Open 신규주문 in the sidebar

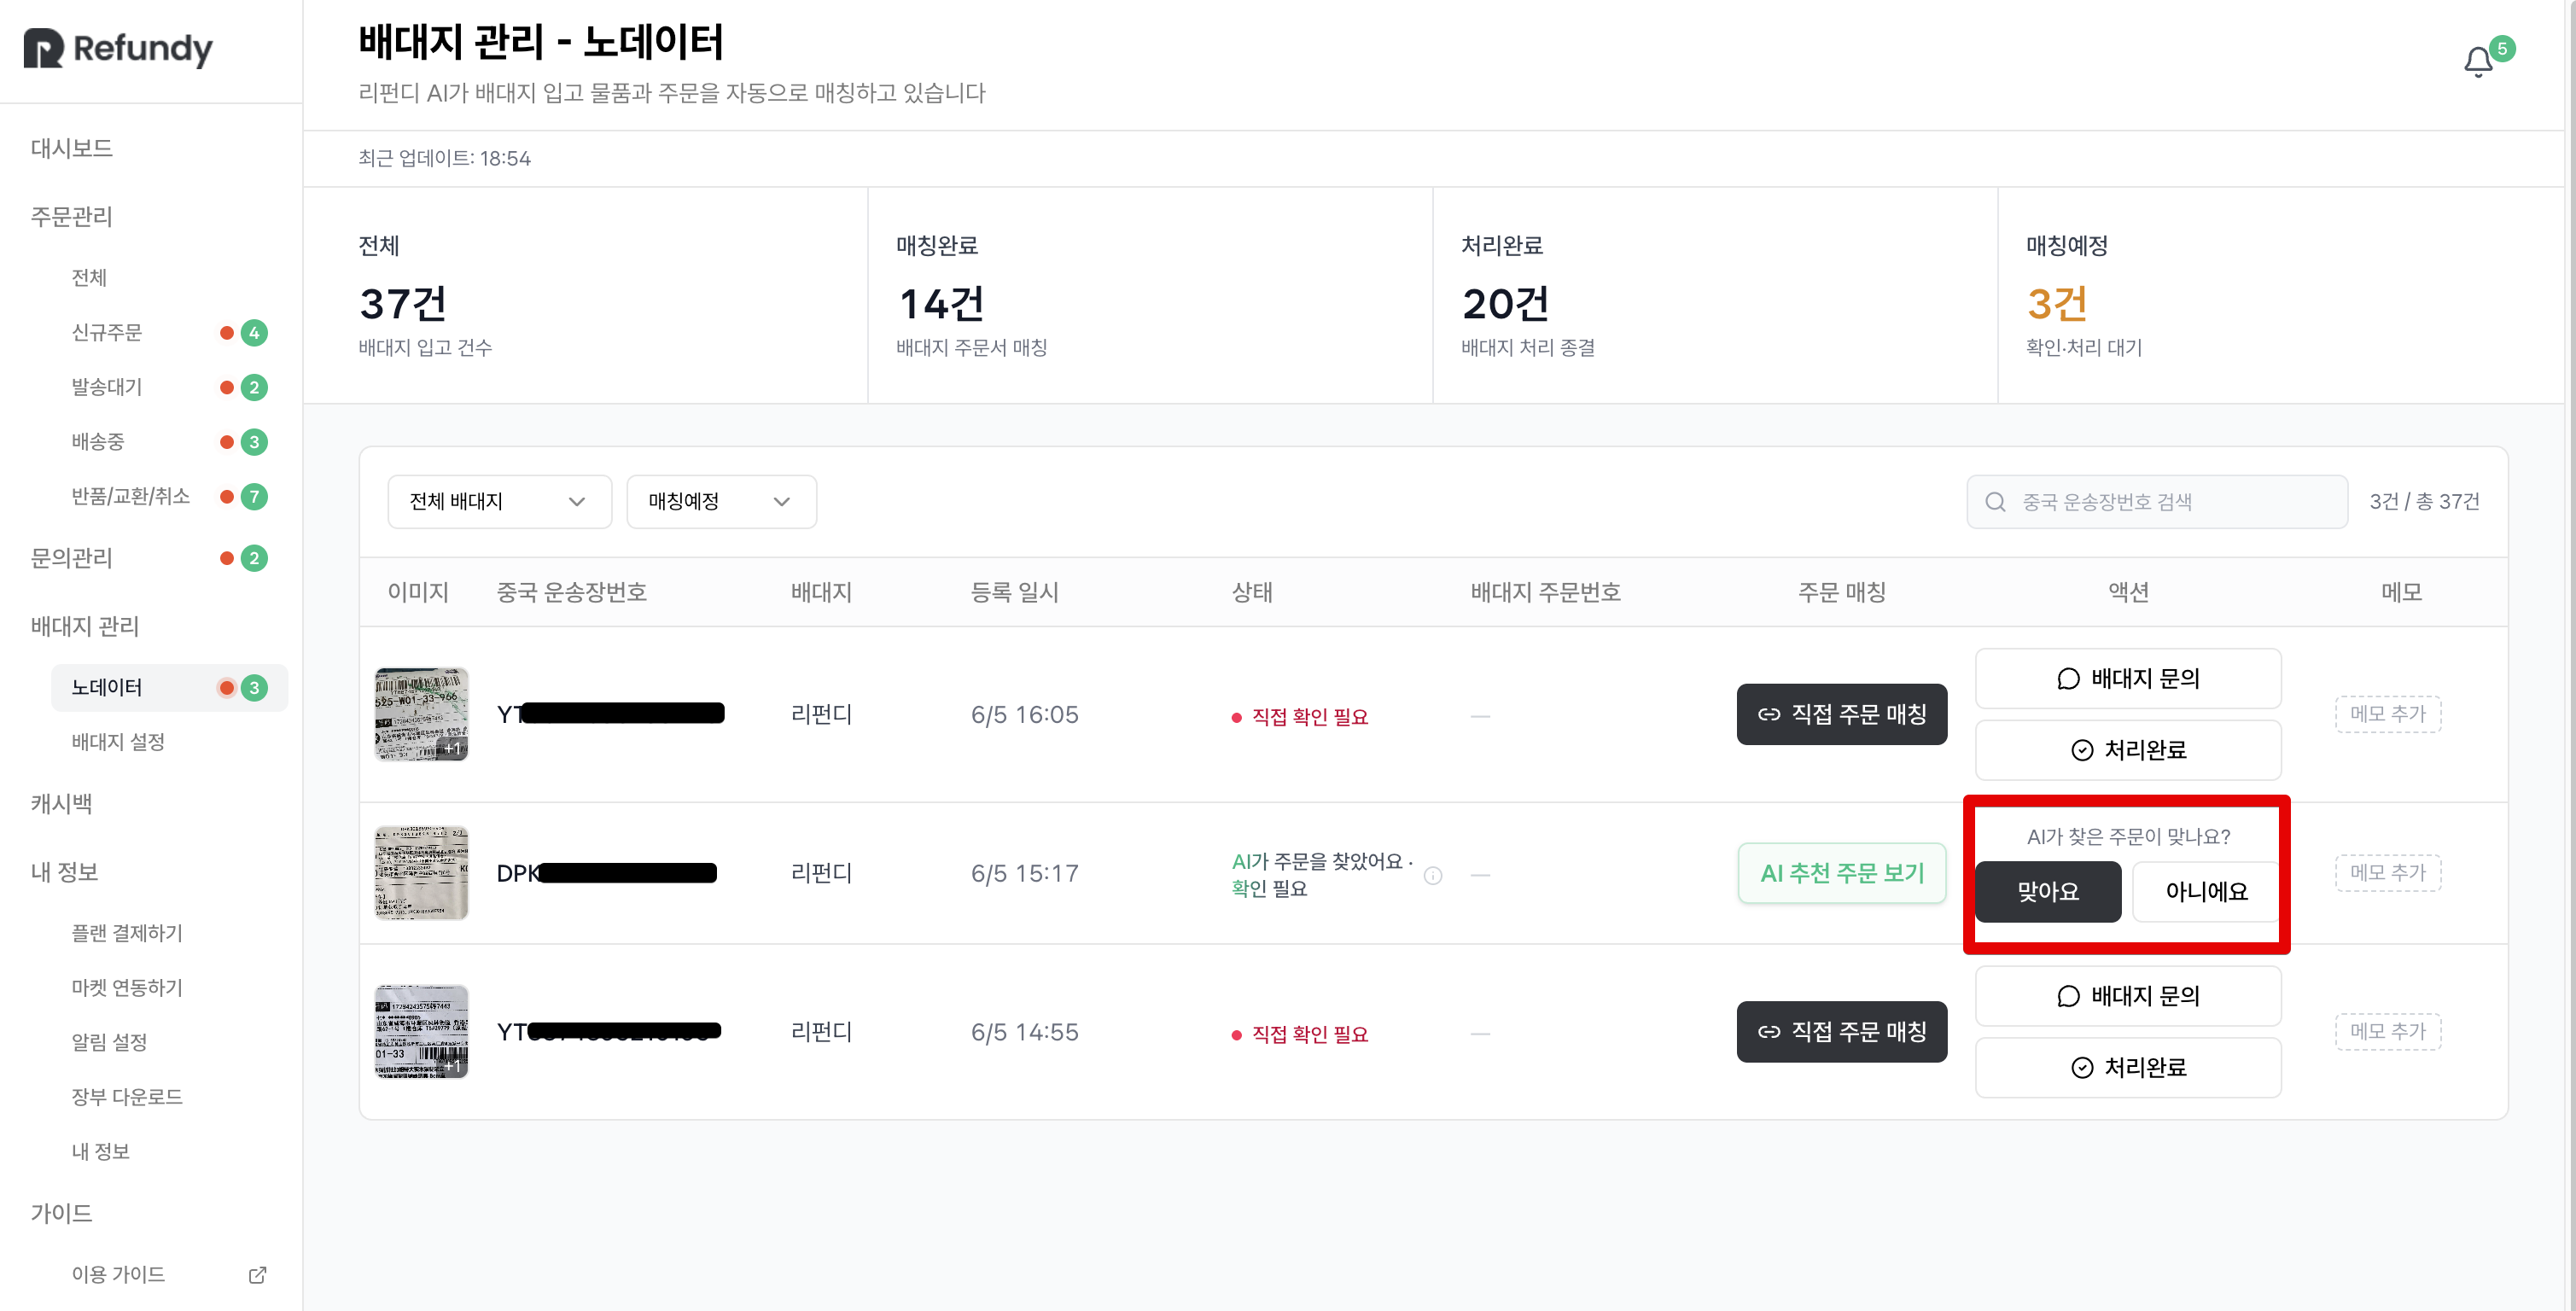pyautogui.click(x=106, y=332)
